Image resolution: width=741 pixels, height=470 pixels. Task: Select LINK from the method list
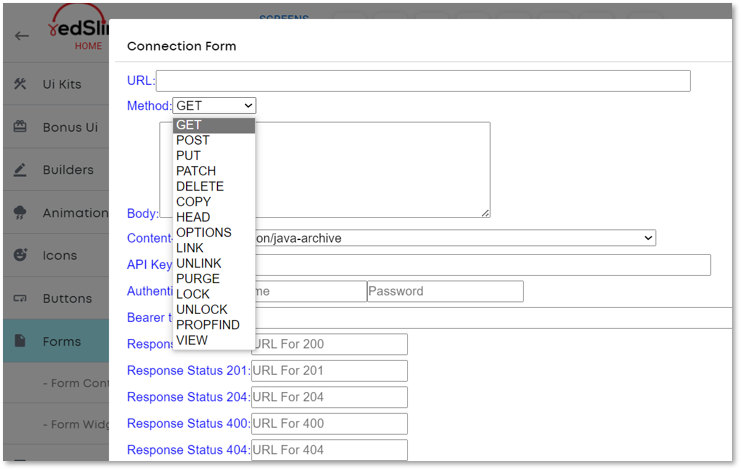[x=214, y=248]
